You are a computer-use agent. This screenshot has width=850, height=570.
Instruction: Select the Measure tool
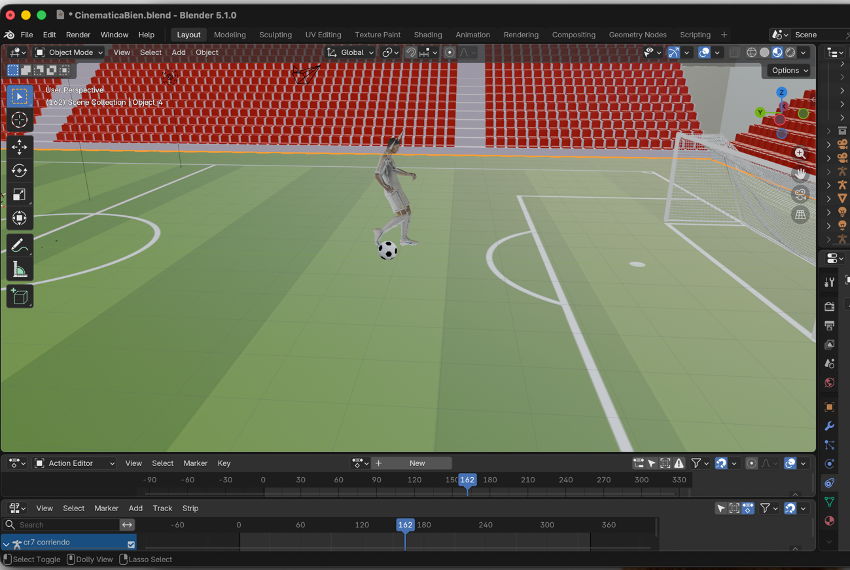coord(19,269)
